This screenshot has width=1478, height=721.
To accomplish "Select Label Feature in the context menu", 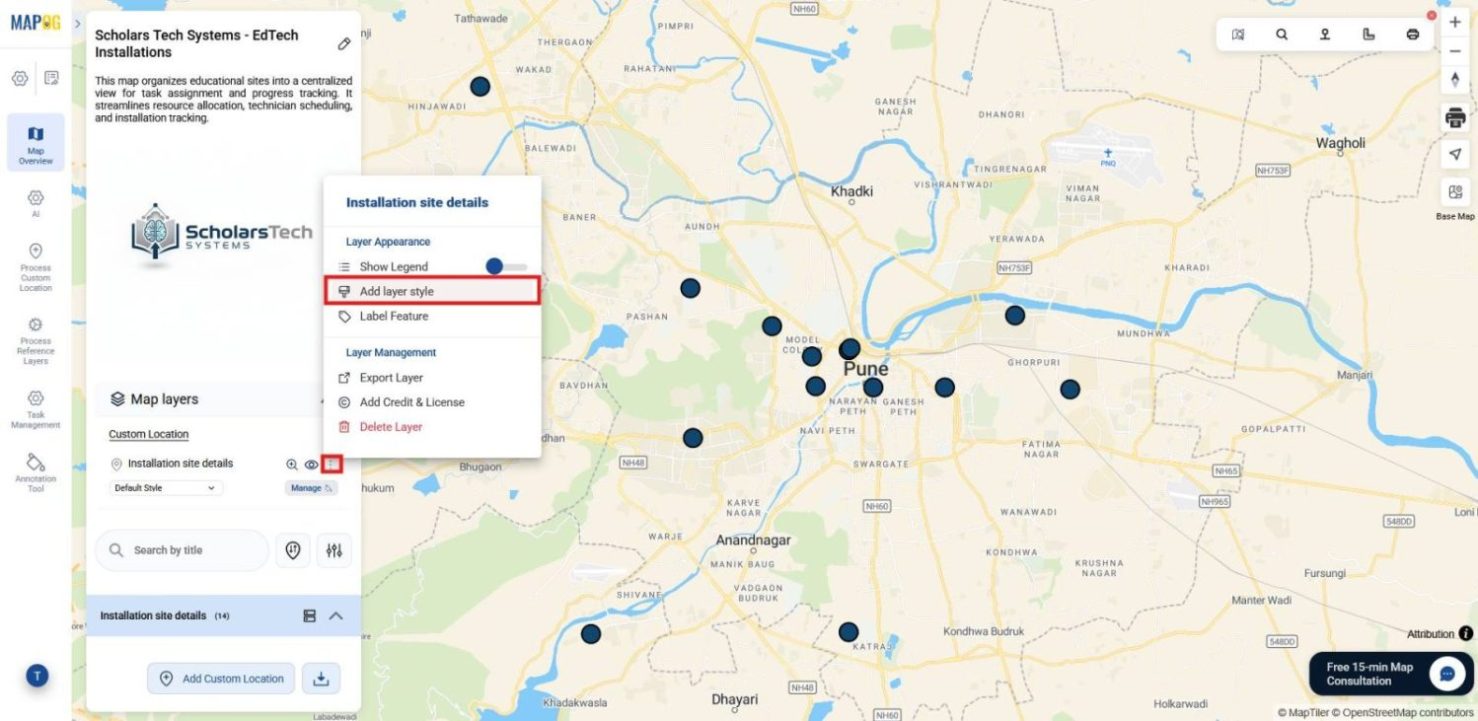I will tap(394, 316).
